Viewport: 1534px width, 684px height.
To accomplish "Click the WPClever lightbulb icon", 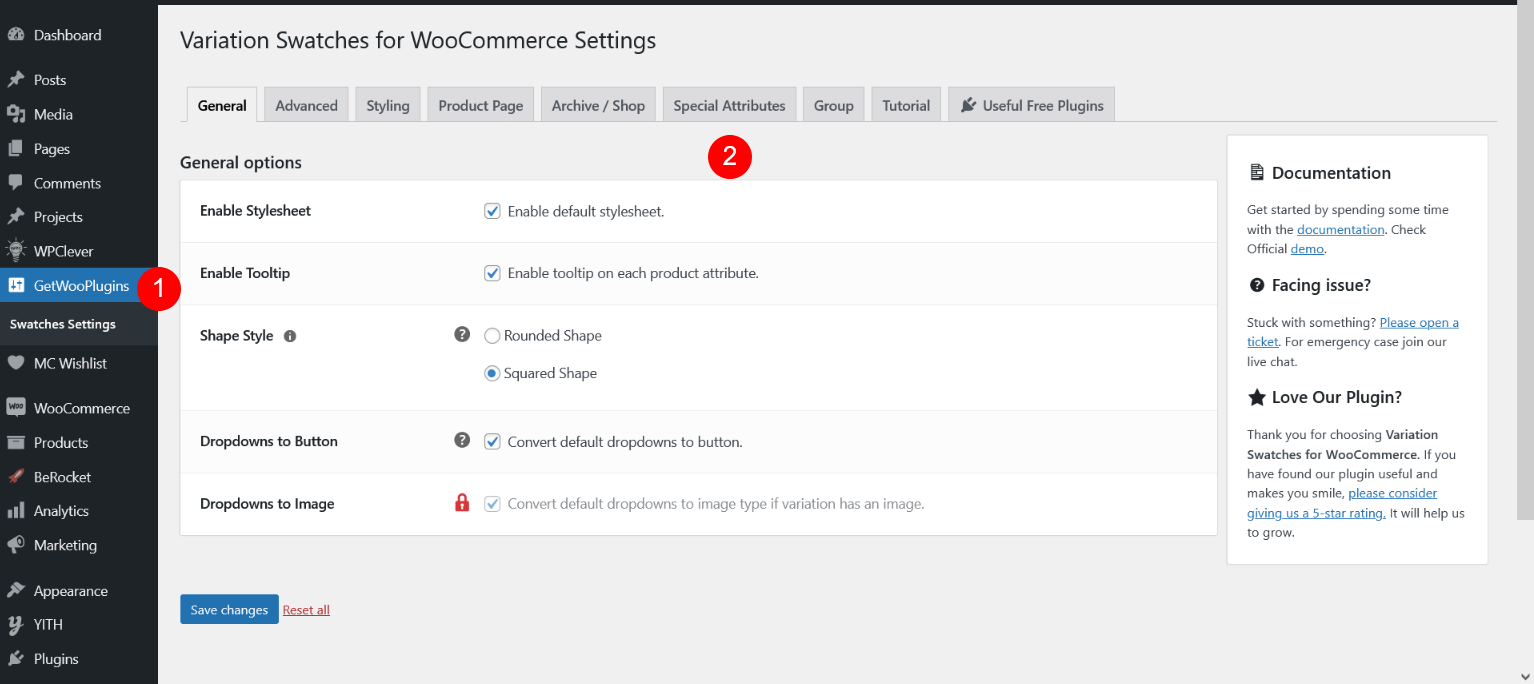I will tap(16, 251).
